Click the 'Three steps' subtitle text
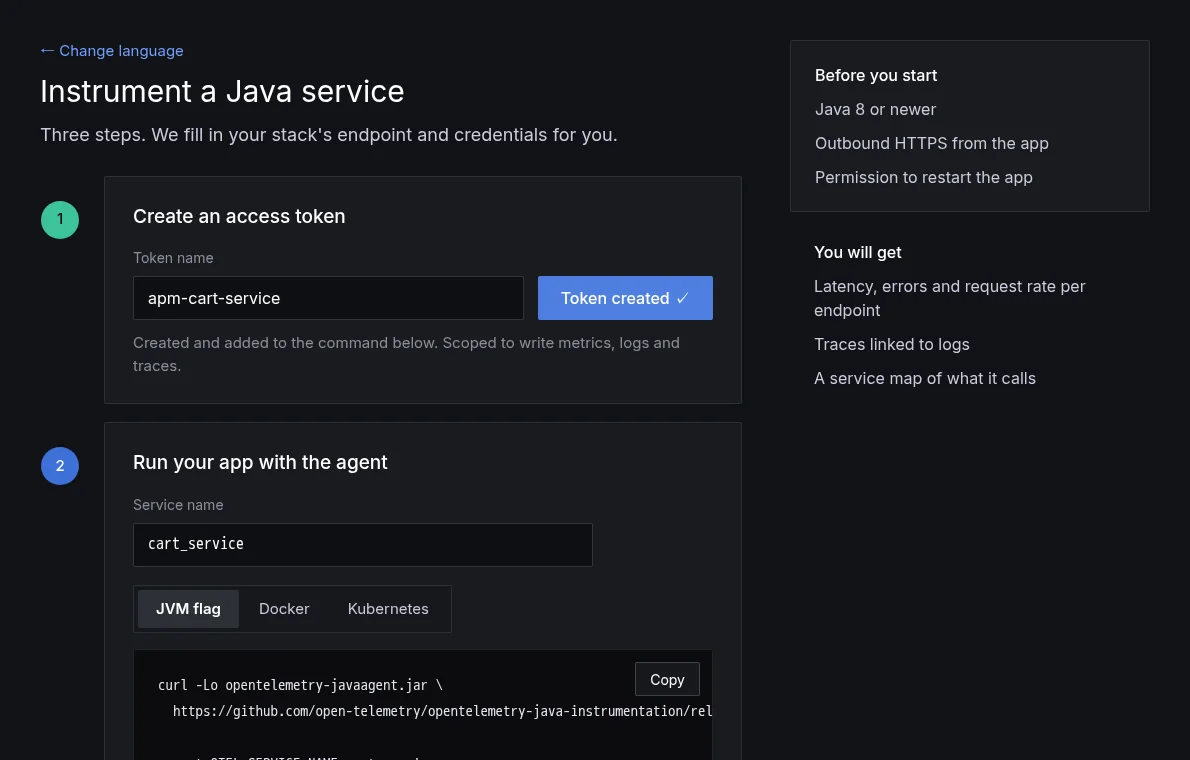This screenshot has height=760, width=1190. (x=329, y=135)
